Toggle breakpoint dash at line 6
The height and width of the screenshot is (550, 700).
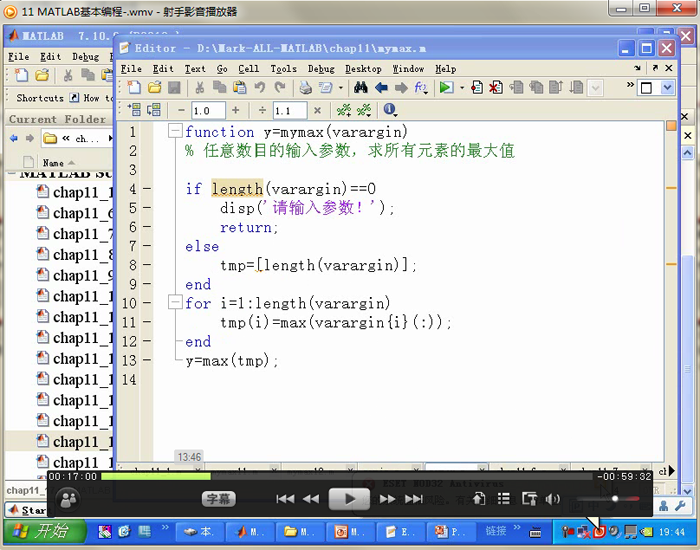click(147, 227)
